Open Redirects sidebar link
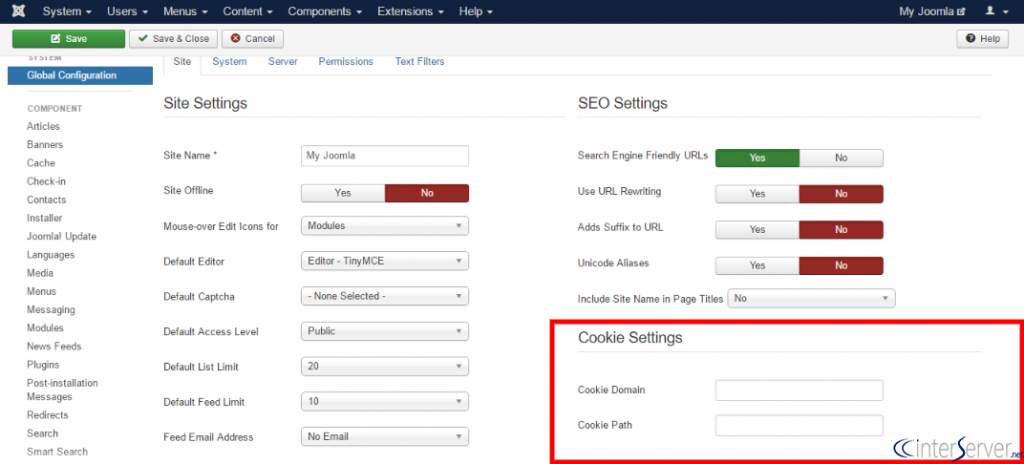The height and width of the screenshot is (464, 1024). [47, 415]
